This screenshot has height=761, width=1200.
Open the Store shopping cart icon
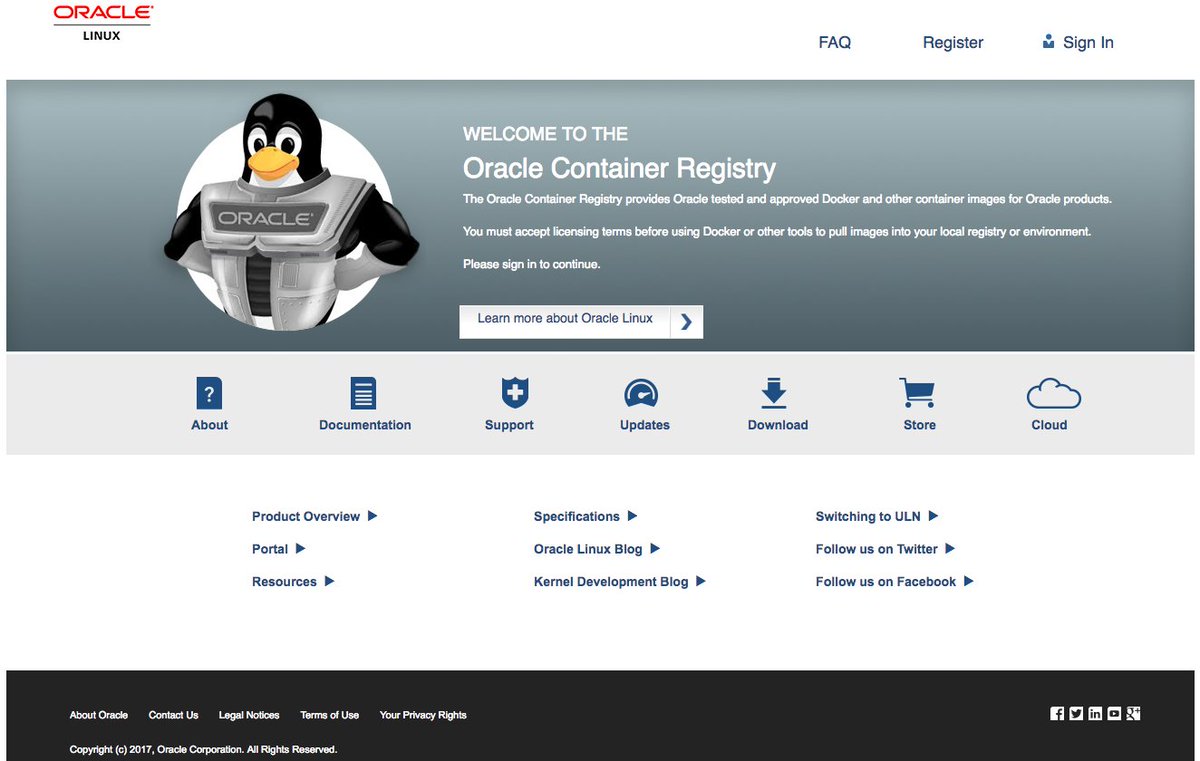pyautogui.click(x=917, y=393)
